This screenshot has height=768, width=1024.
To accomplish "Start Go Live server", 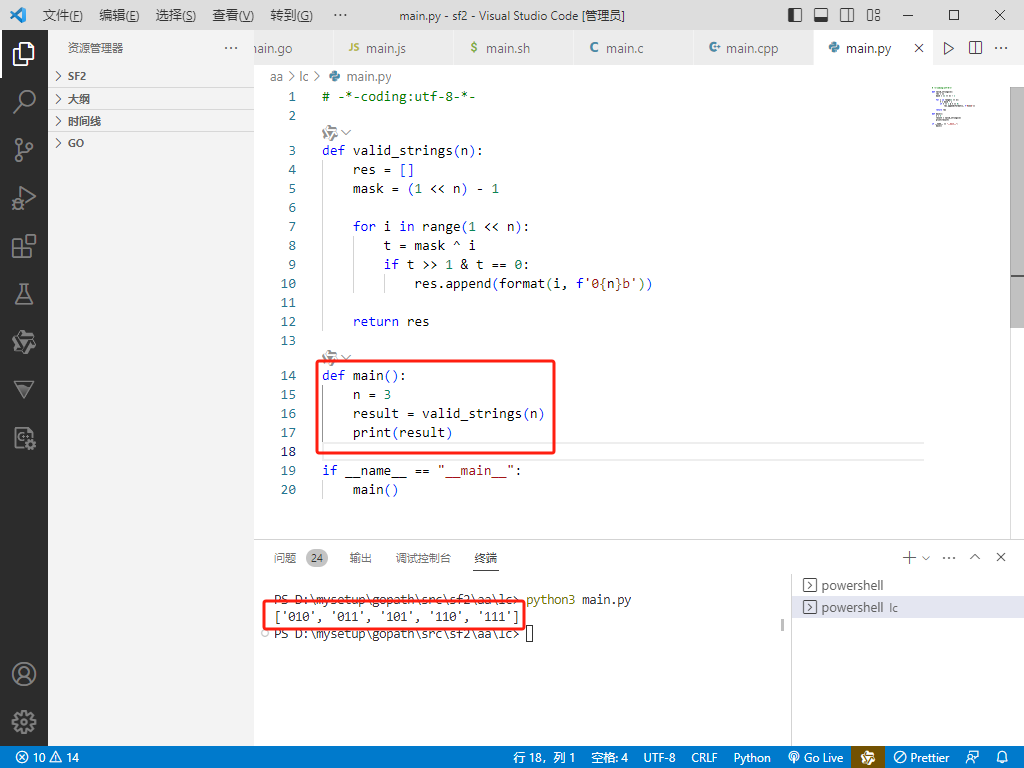I will pos(816,758).
